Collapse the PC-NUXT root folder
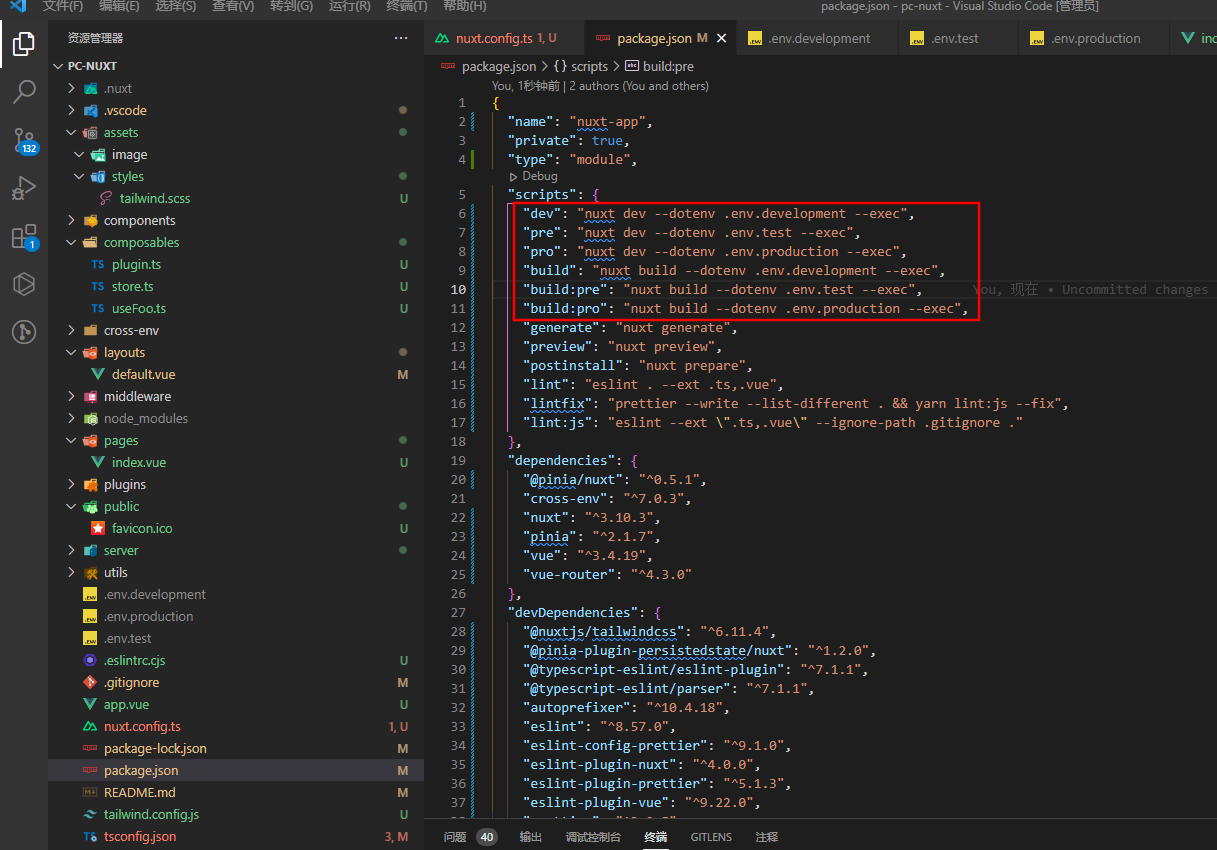Screen dimensions: 1217x850 pyautogui.click(x=91, y=66)
